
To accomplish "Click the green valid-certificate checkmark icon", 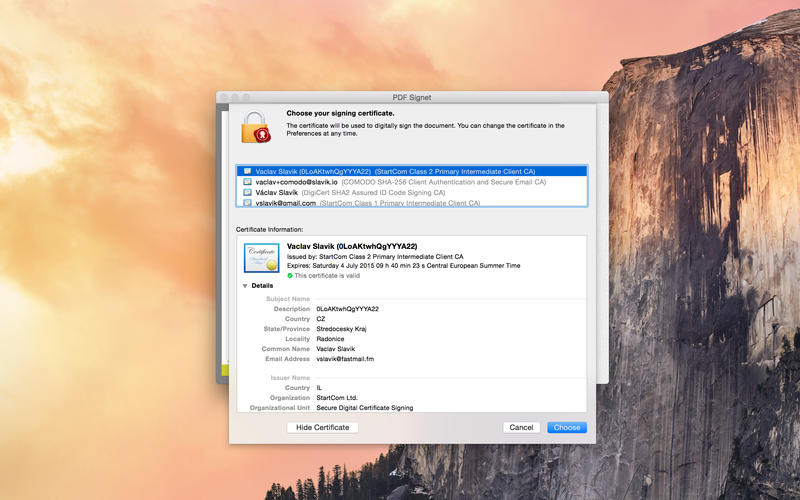I will point(290,274).
